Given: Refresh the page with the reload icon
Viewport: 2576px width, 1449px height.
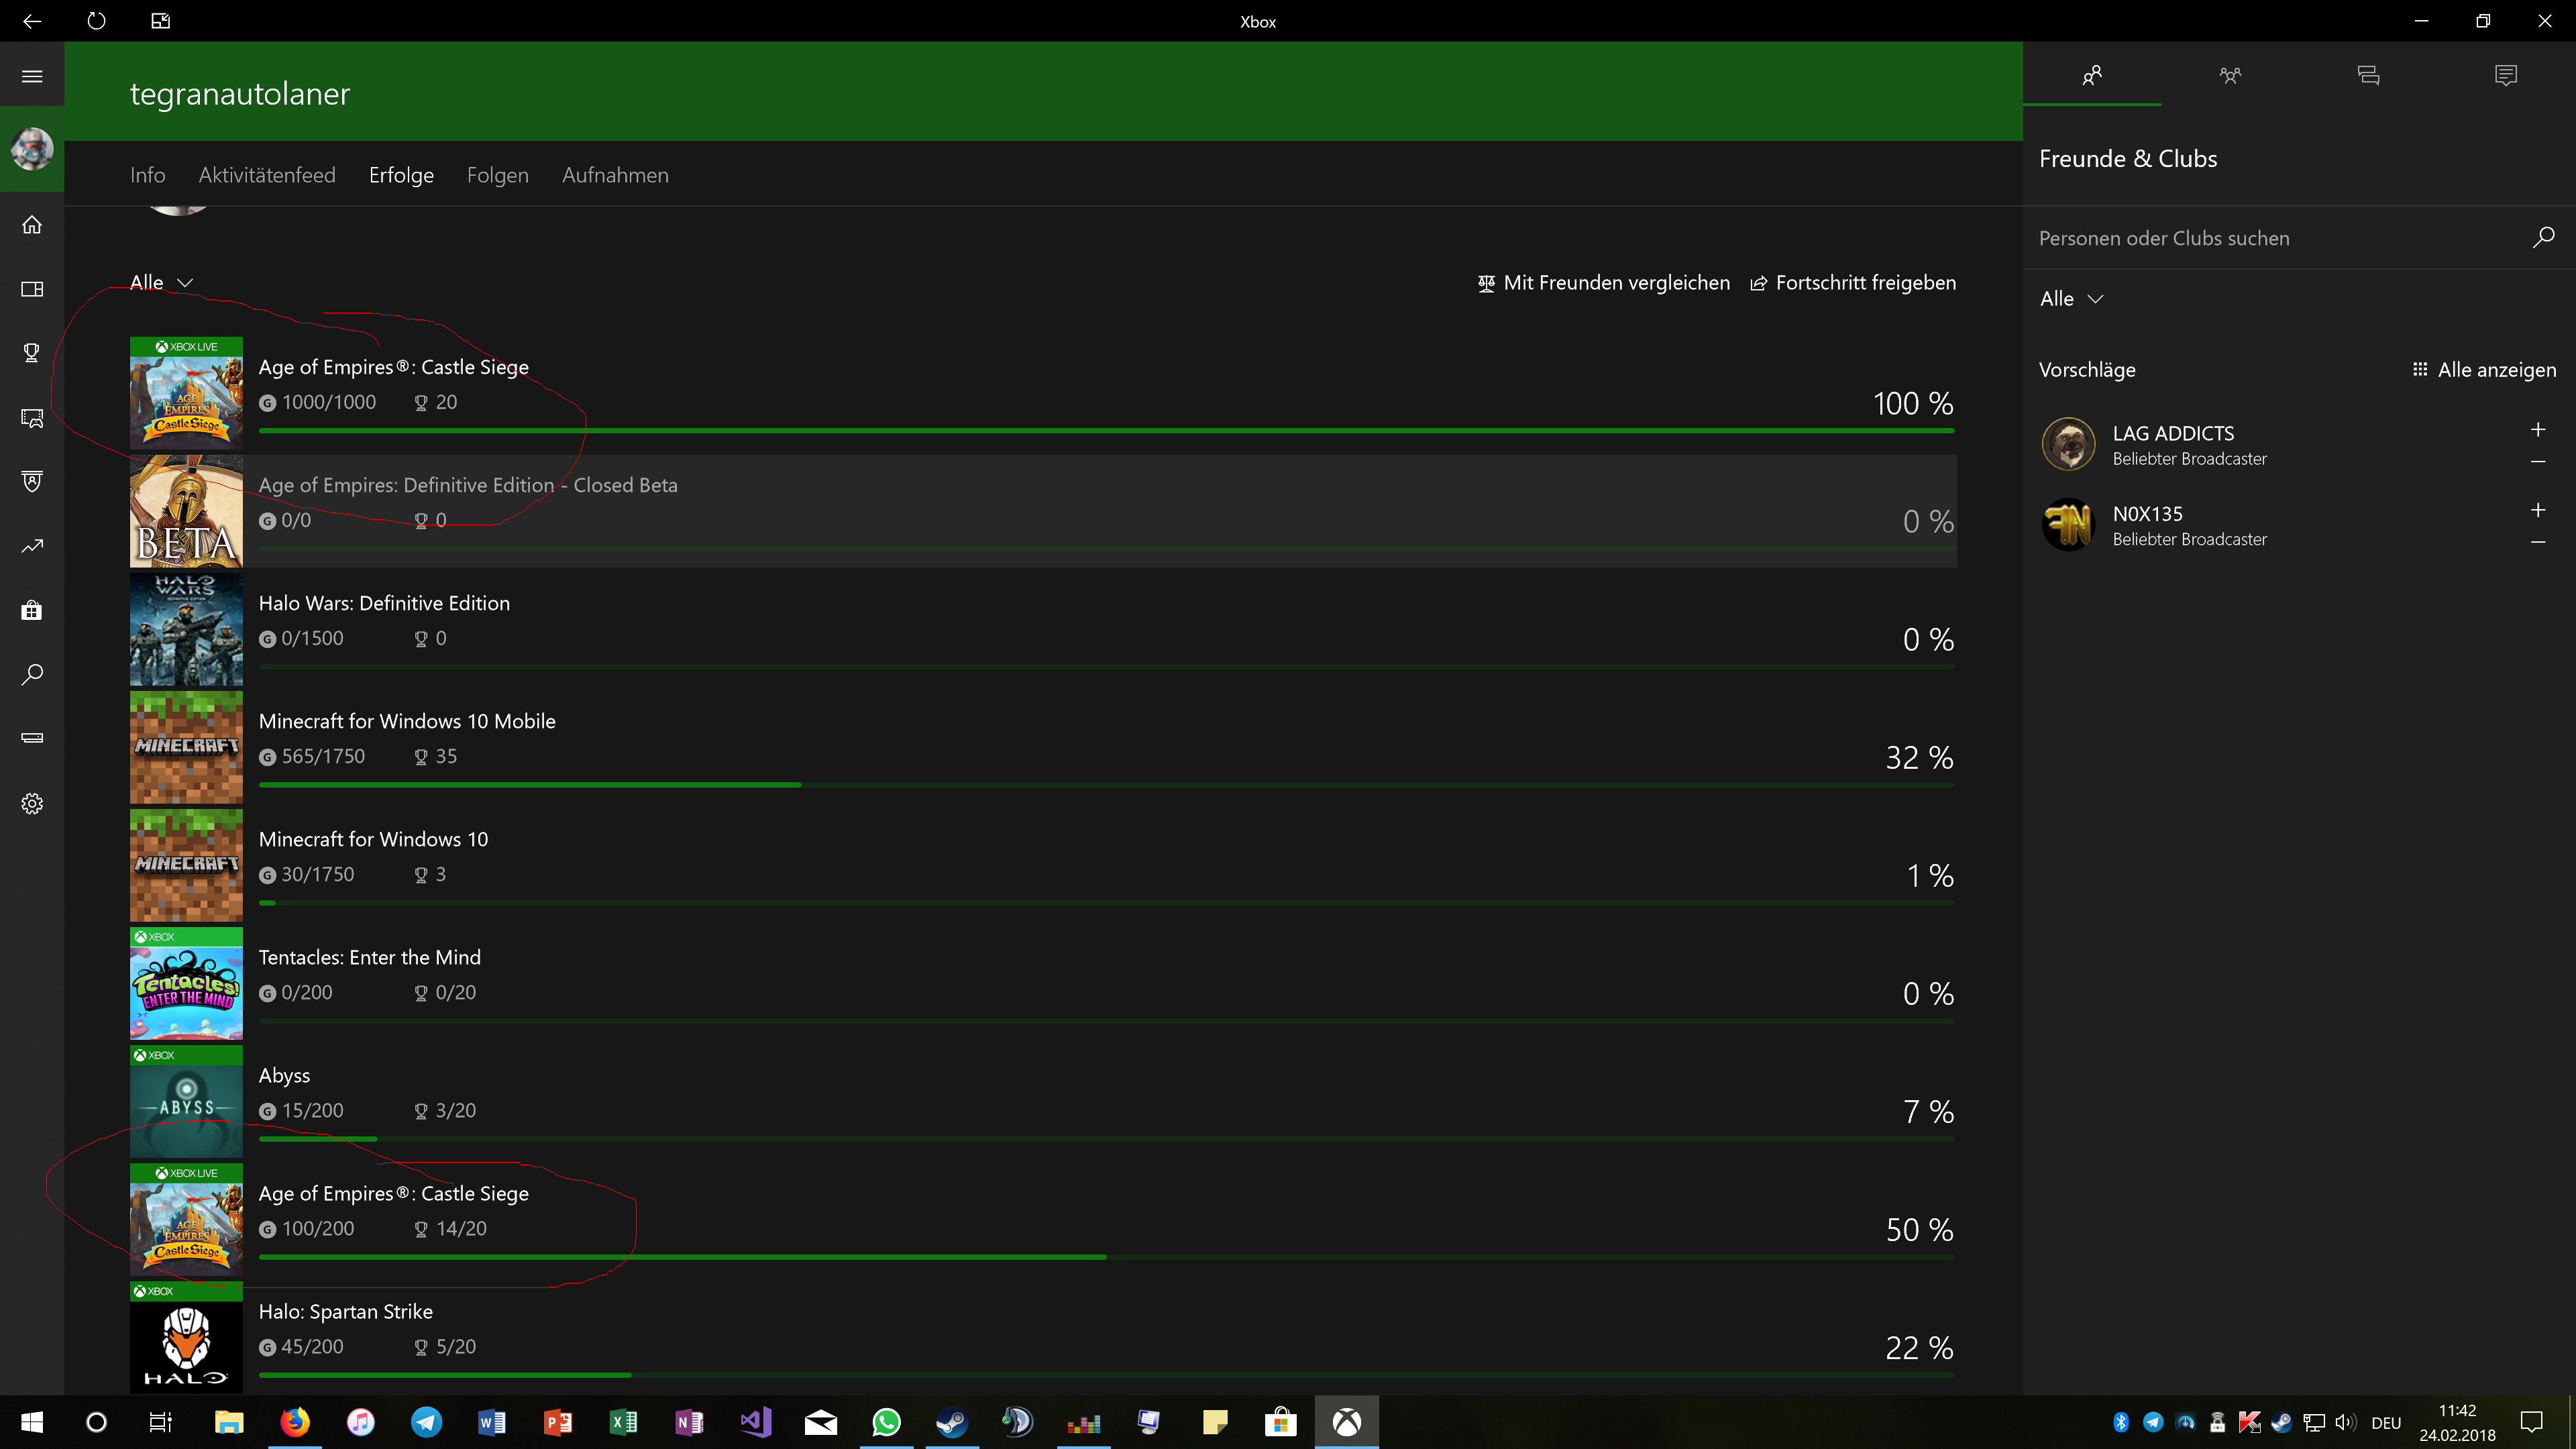Looking at the screenshot, I should [96, 21].
